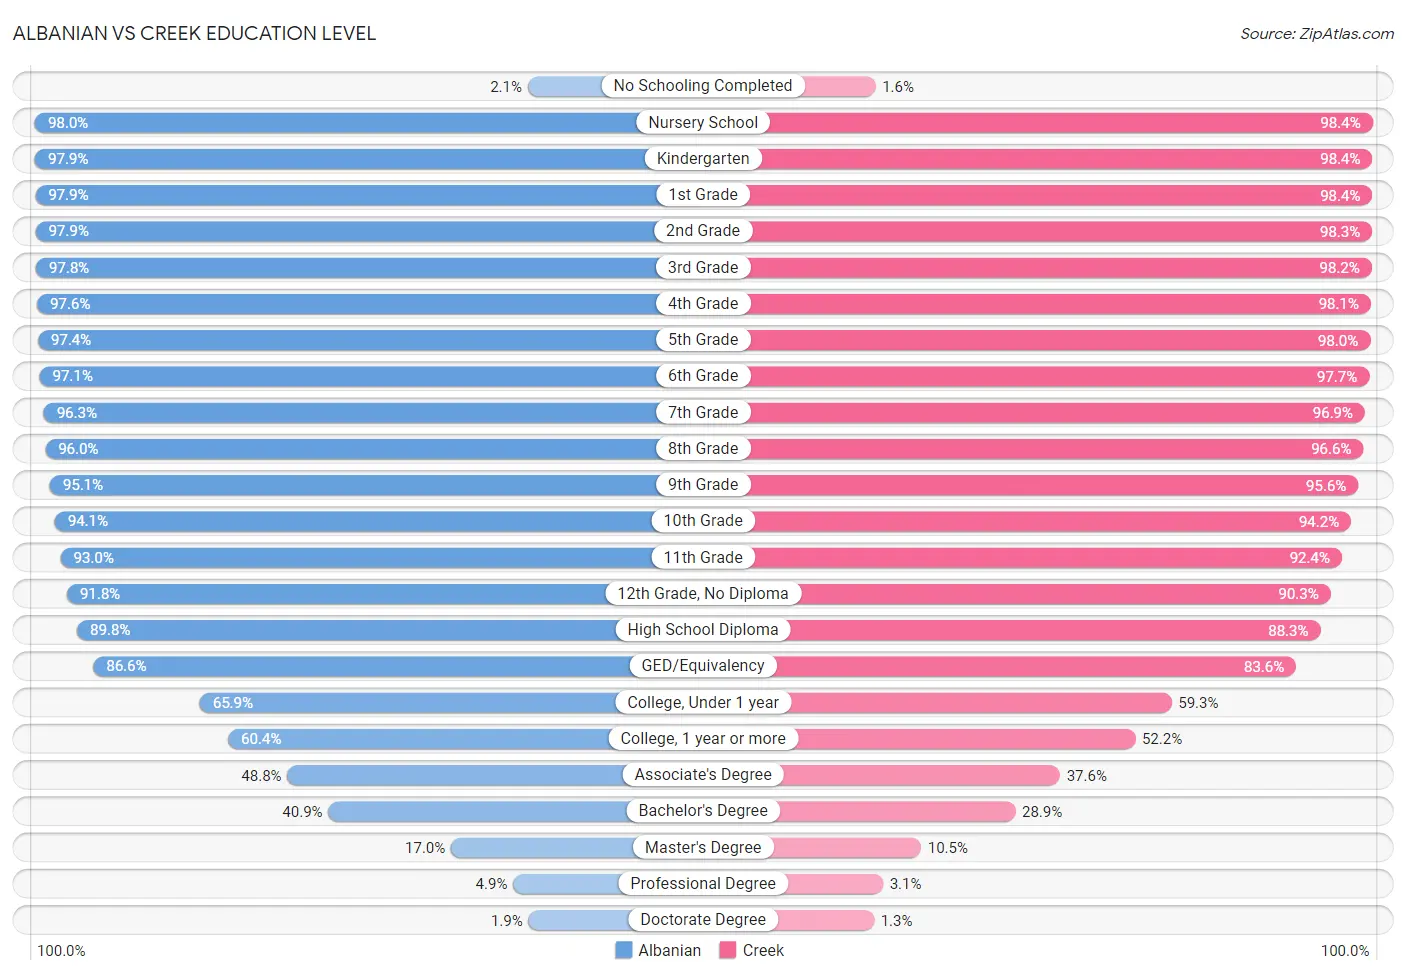Open the Source: ZipAtlas.com link
Viewport: 1406px width, 975px height.
[x=1317, y=34]
